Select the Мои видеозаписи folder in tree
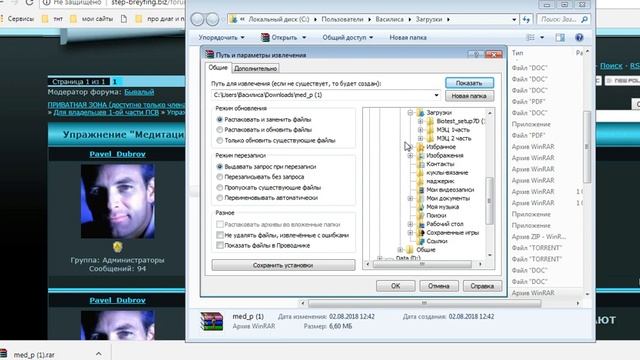Image resolution: width=640 pixels, height=360 pixels. 450,190
